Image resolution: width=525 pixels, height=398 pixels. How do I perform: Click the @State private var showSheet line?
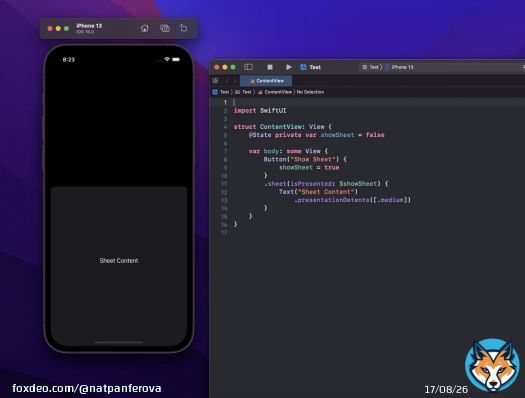tap(316, 135)
